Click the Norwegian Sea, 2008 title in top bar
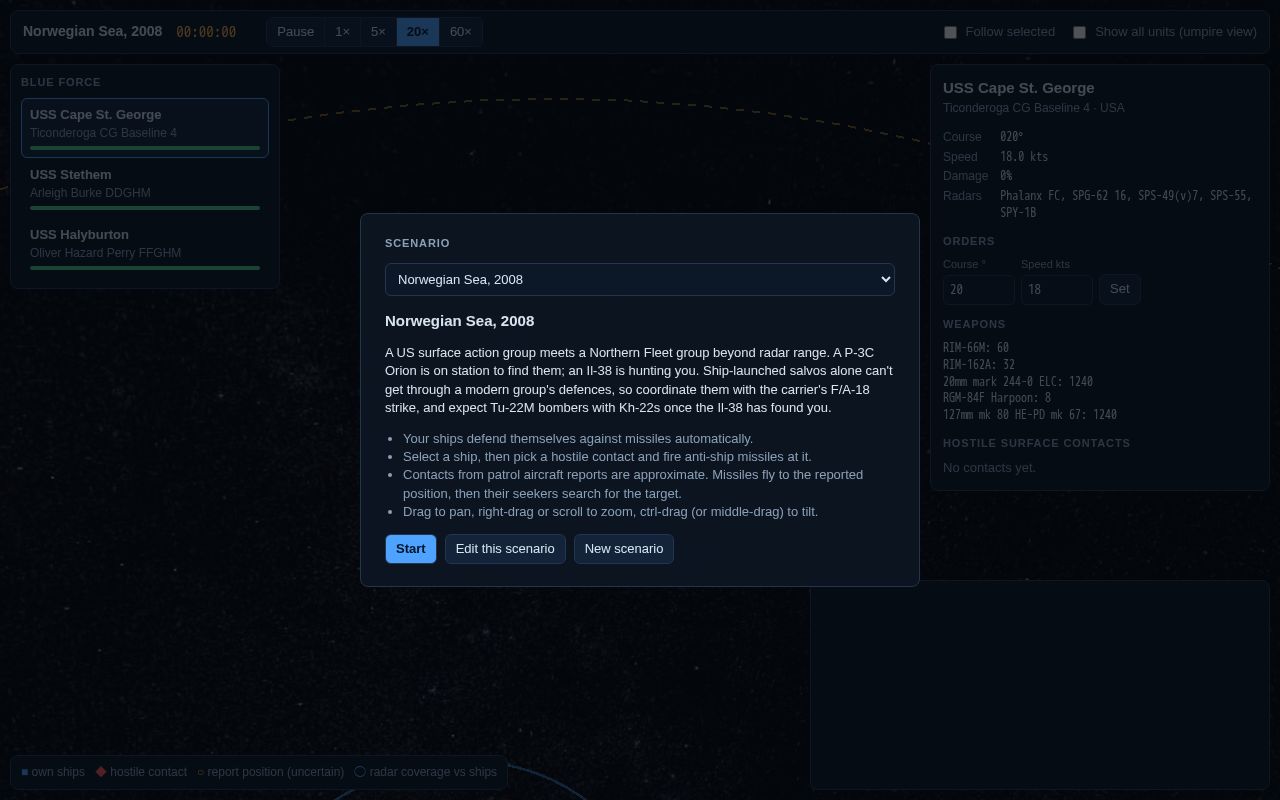Screen dimensions: 1280x800 pos(93,31)
